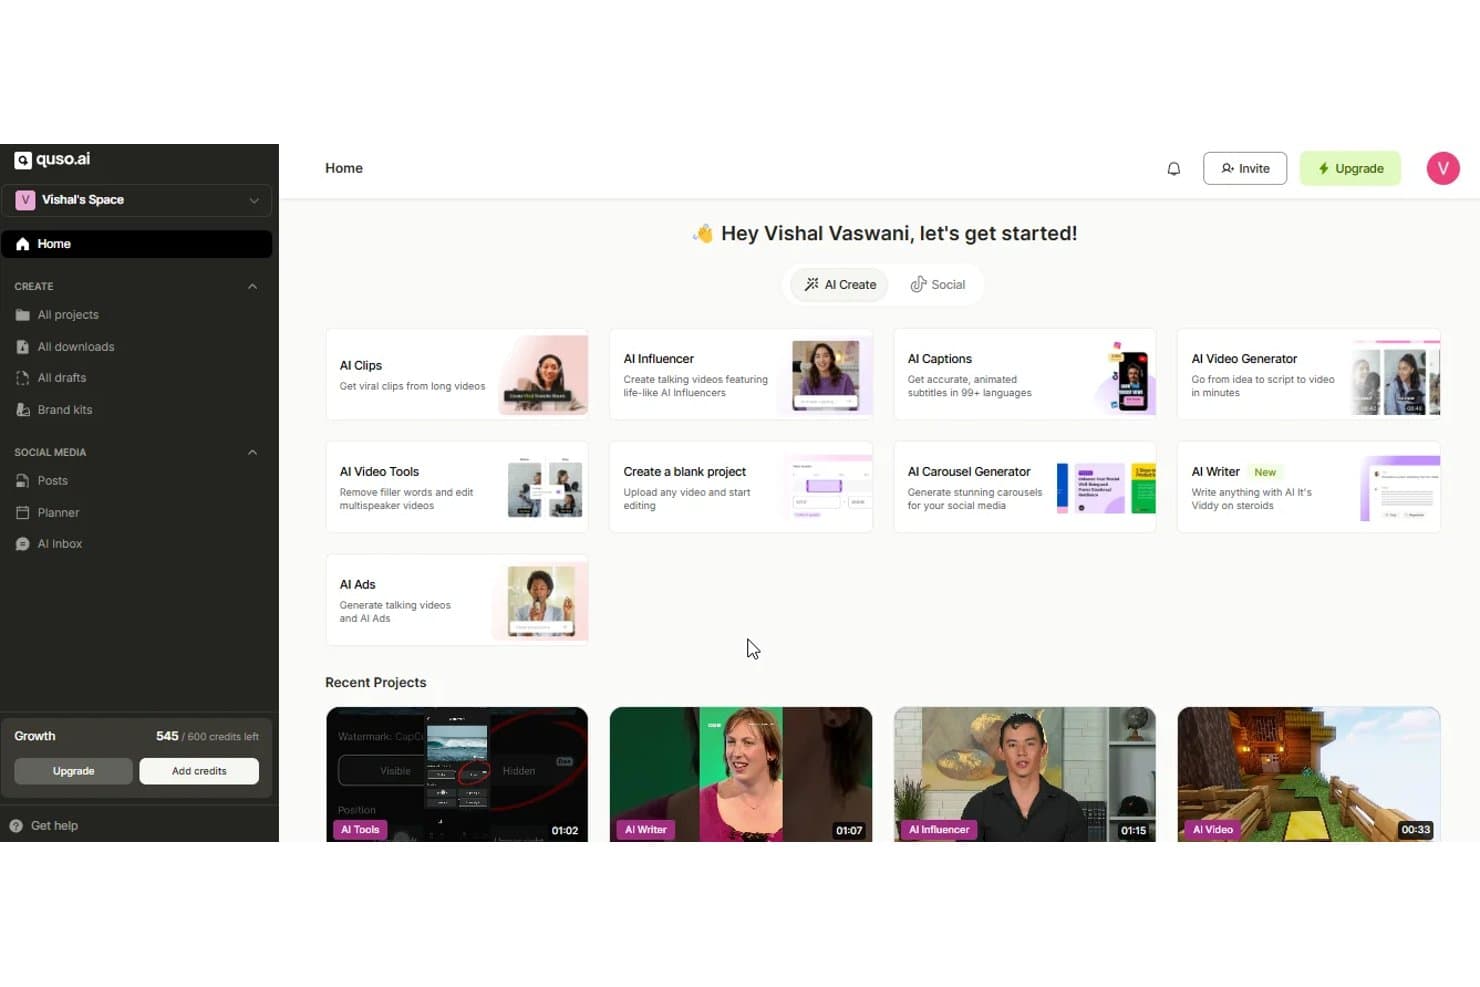
Task: Click the Get help question mark icon
Action: [16, 826]
